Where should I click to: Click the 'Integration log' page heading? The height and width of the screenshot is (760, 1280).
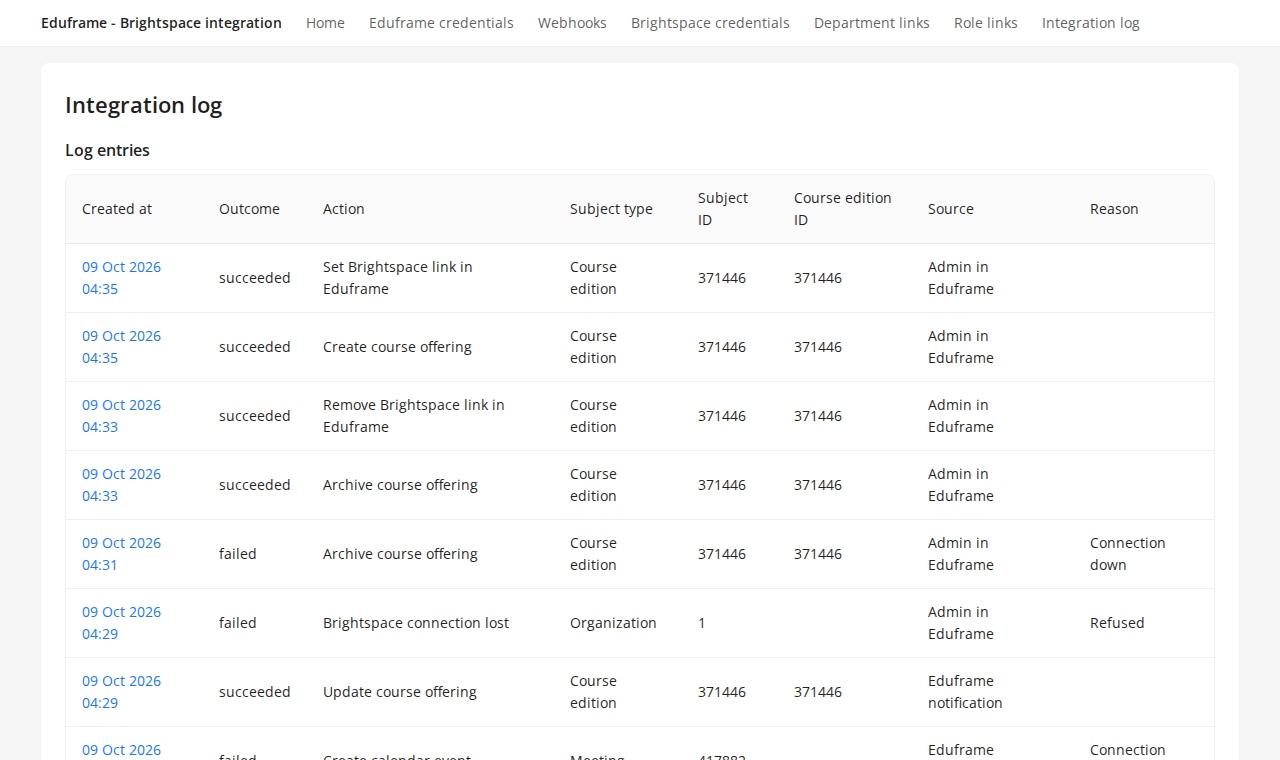coord(143,105)
